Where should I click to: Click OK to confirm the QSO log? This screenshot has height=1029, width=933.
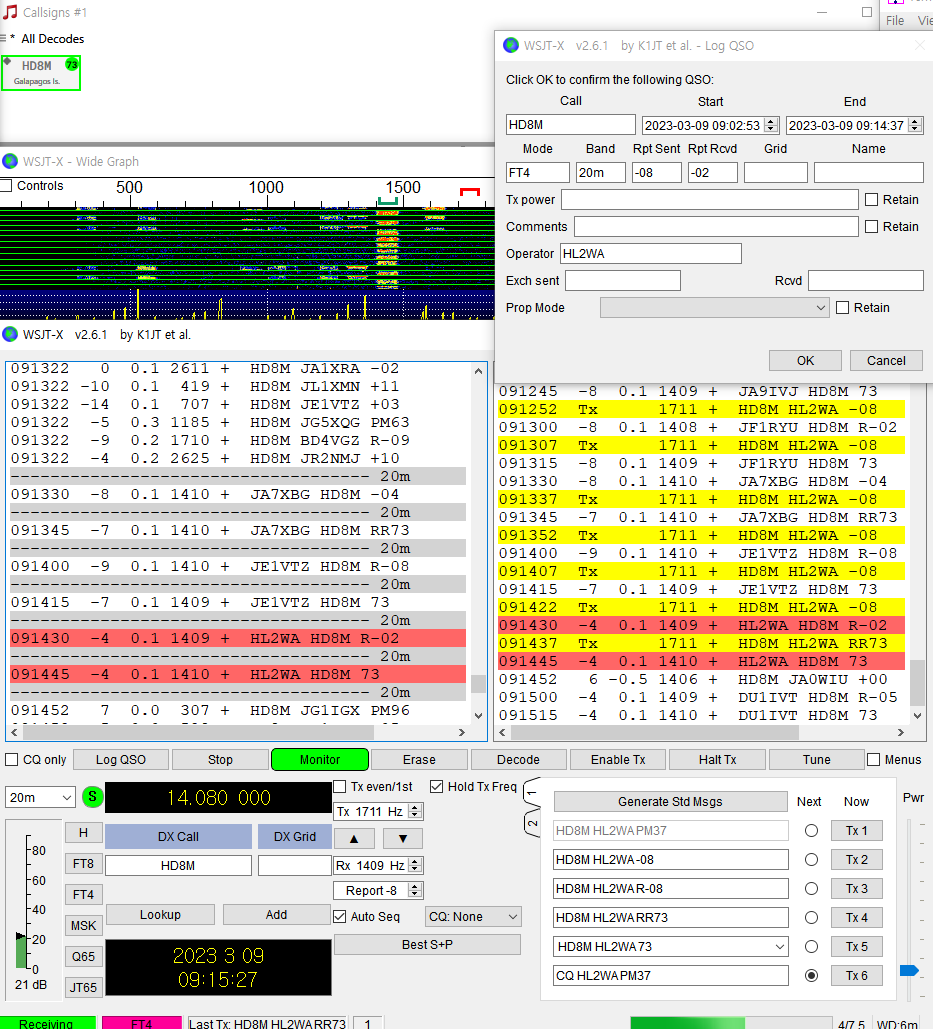click(x=805, y=361)
